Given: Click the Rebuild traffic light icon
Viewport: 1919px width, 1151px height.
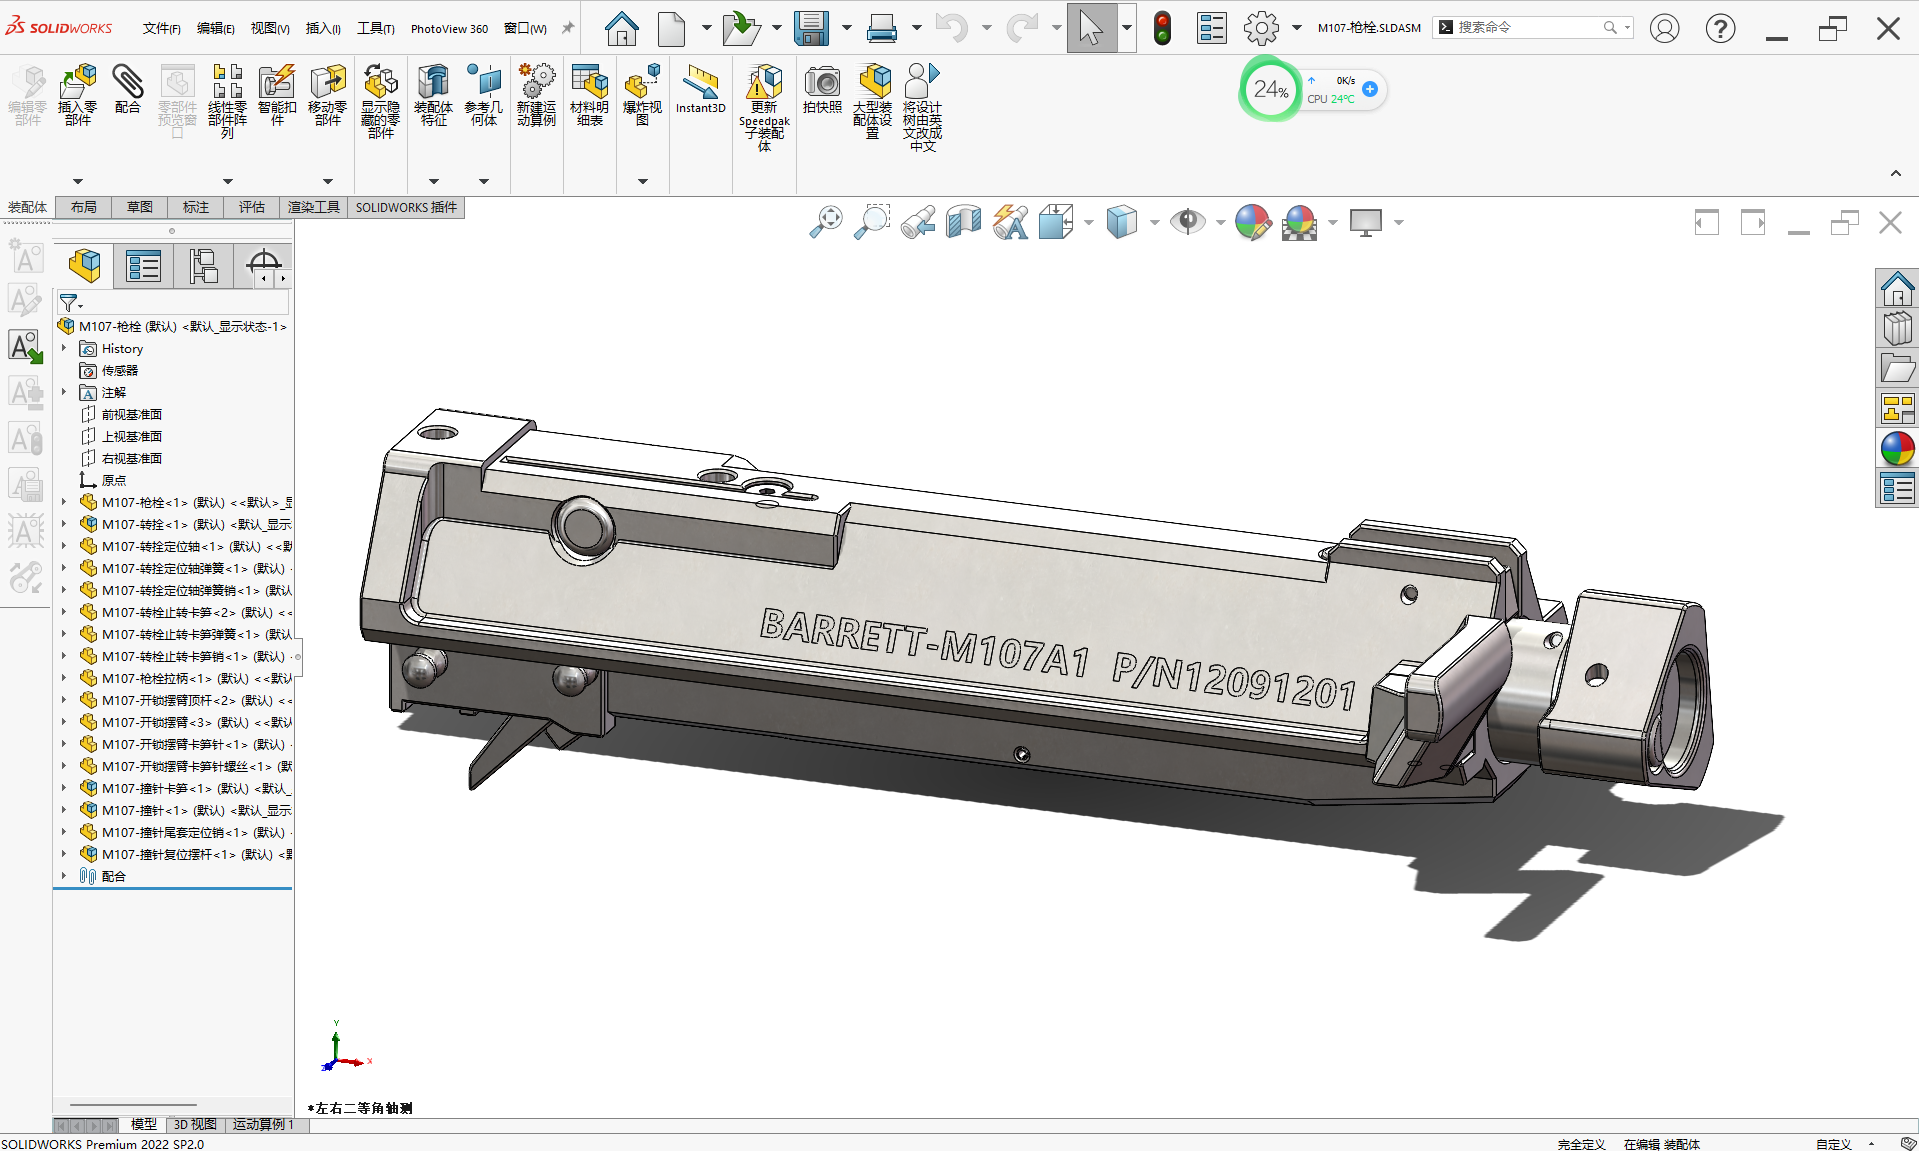Looking at the screenshot, I should click(1162, 28).
